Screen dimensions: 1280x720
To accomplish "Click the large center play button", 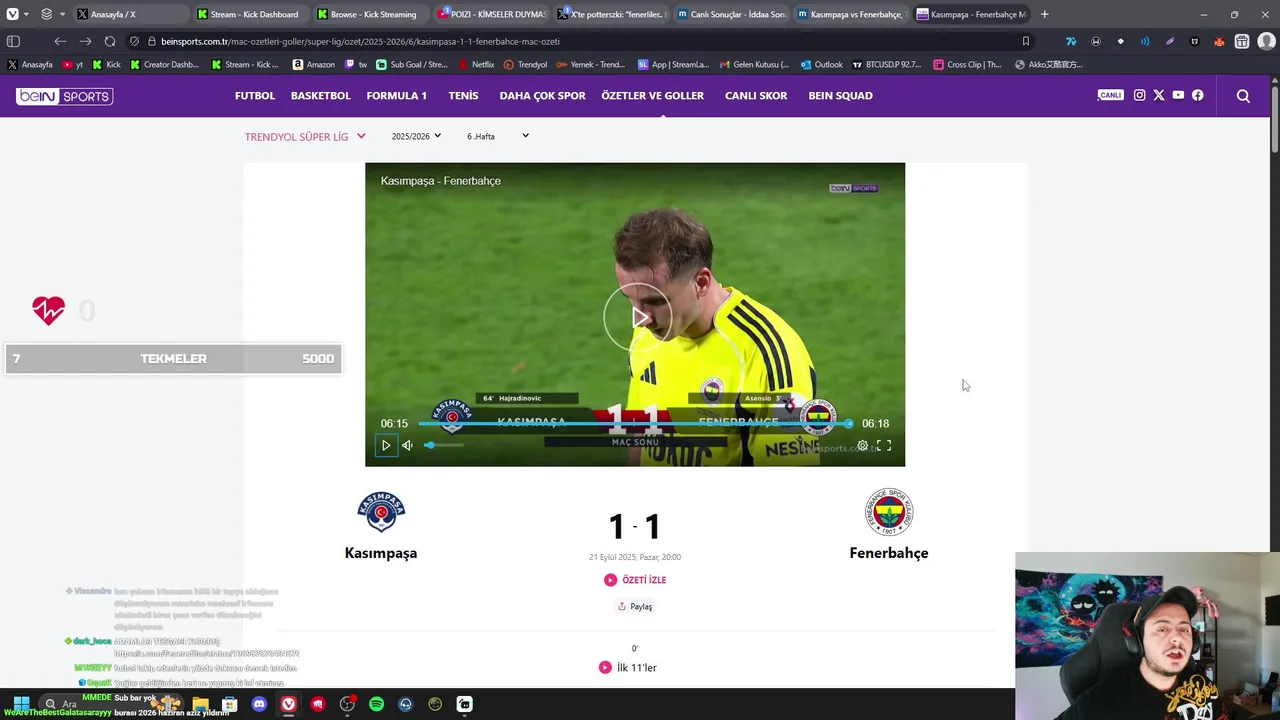I will tap(637, 317).
